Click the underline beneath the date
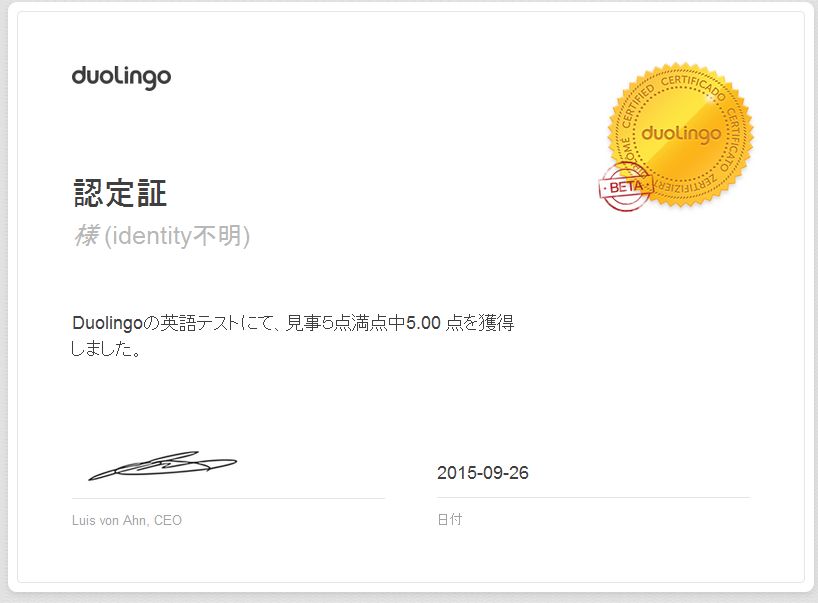 [x=593, y=498]
